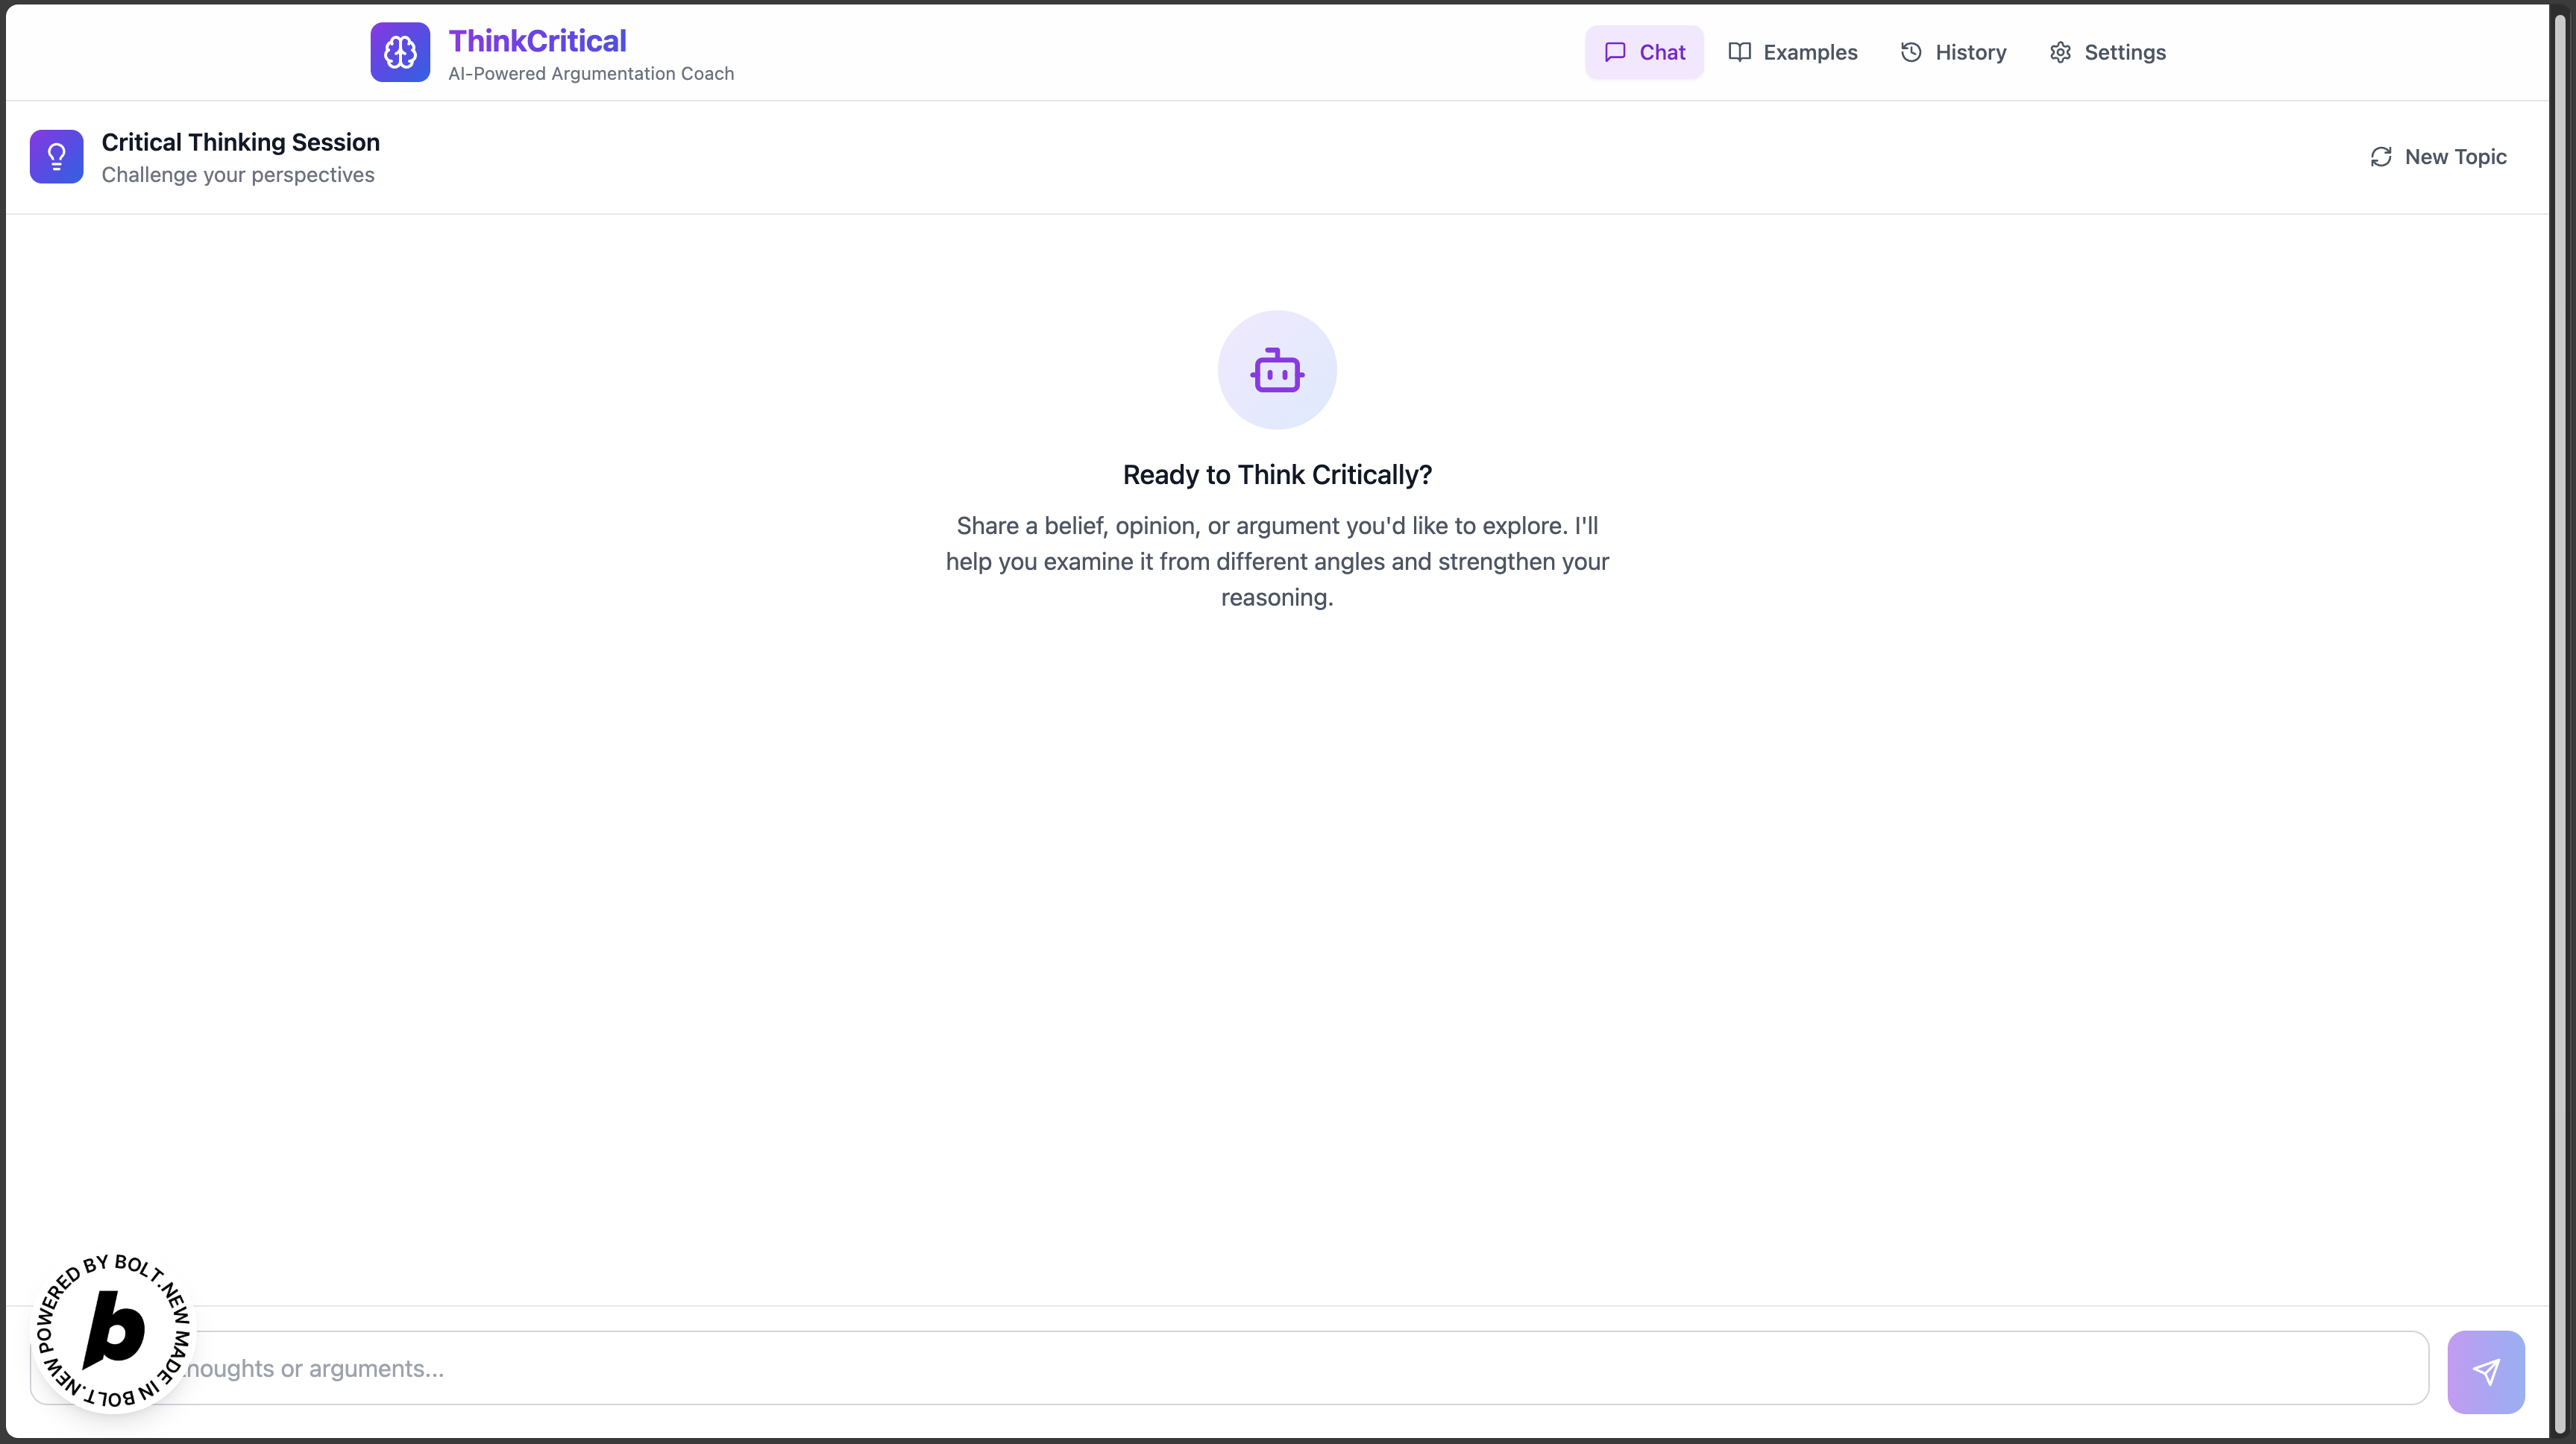The width and height of the screenshot is (2576, 1444).
Task: Click the New Topic refresh arrows icon
Action: tap(2381, 157)
